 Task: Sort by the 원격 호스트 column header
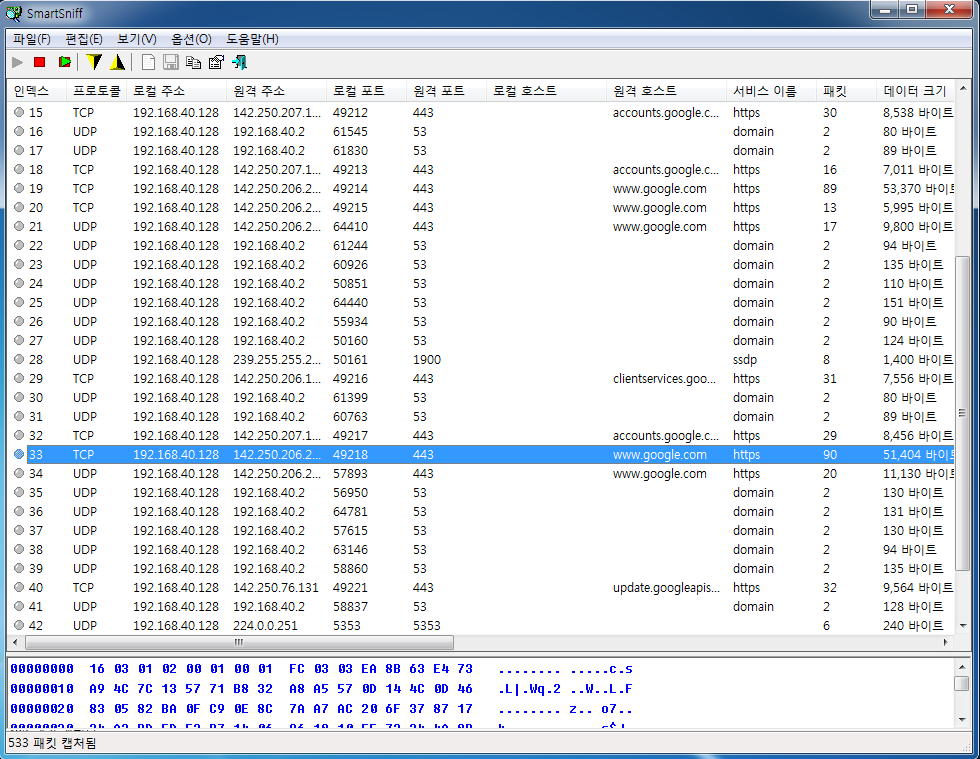point(666,91)
